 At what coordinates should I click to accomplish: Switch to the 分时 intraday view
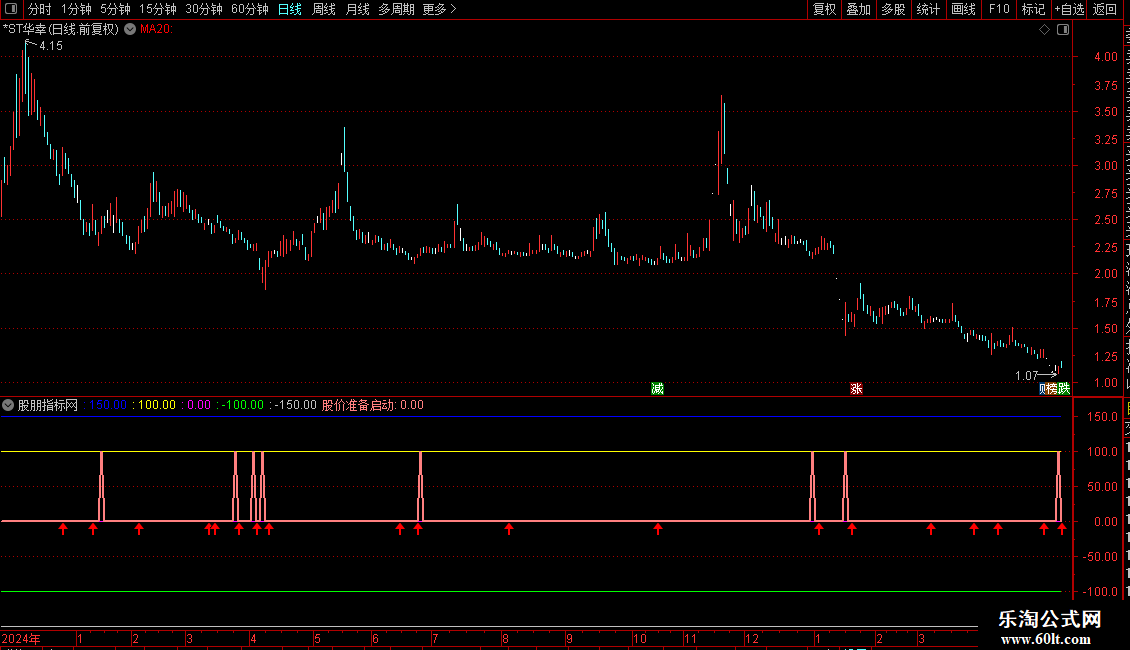[40, 9]
